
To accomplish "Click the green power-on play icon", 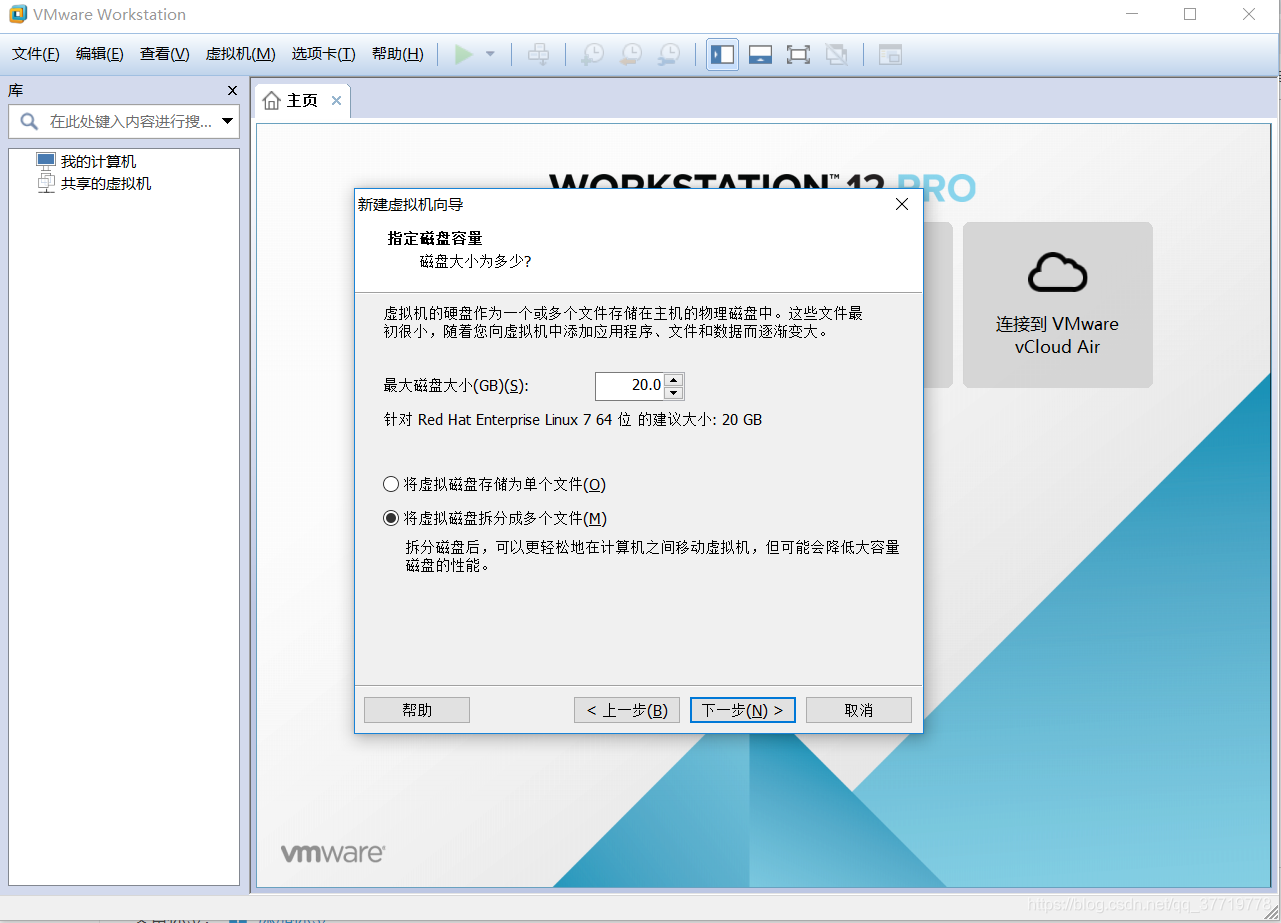I will pyautogui.click(x=463, y=54).
